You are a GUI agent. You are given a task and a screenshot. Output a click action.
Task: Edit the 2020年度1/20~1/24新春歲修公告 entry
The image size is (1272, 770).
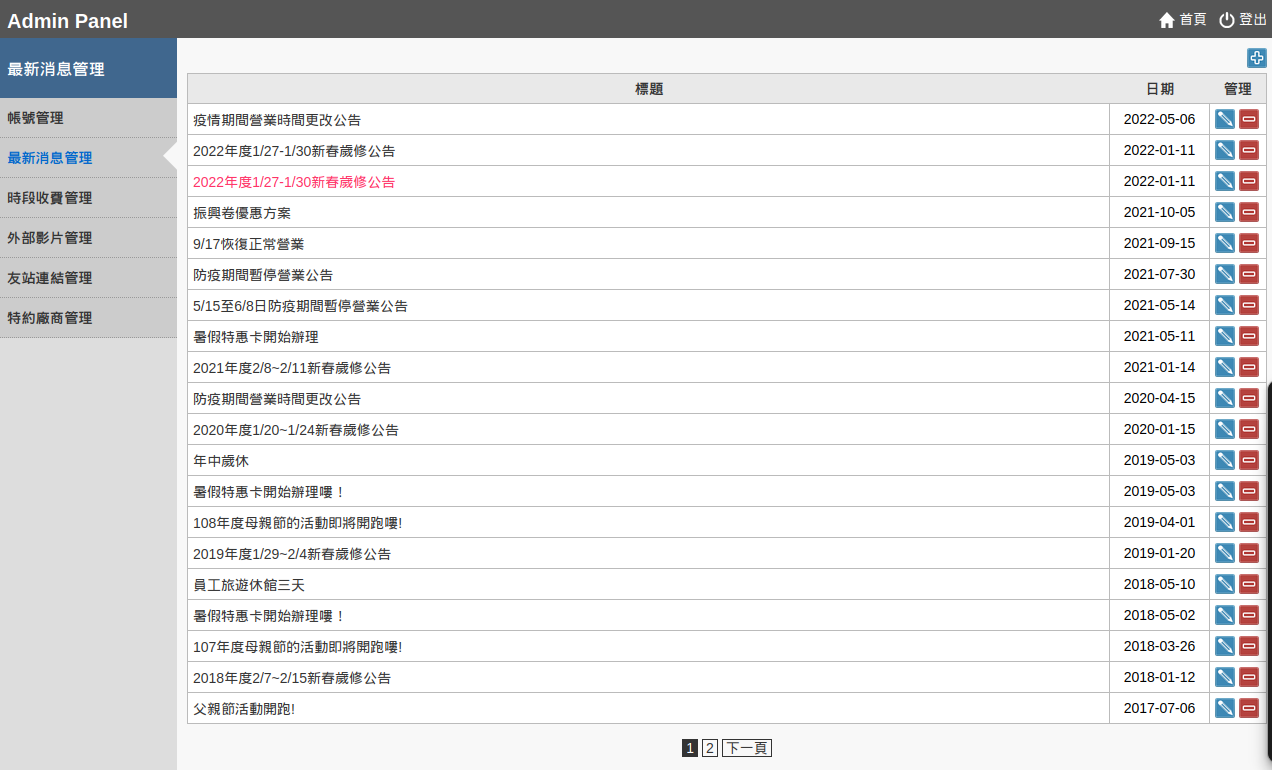click(x=1225, y=429)
